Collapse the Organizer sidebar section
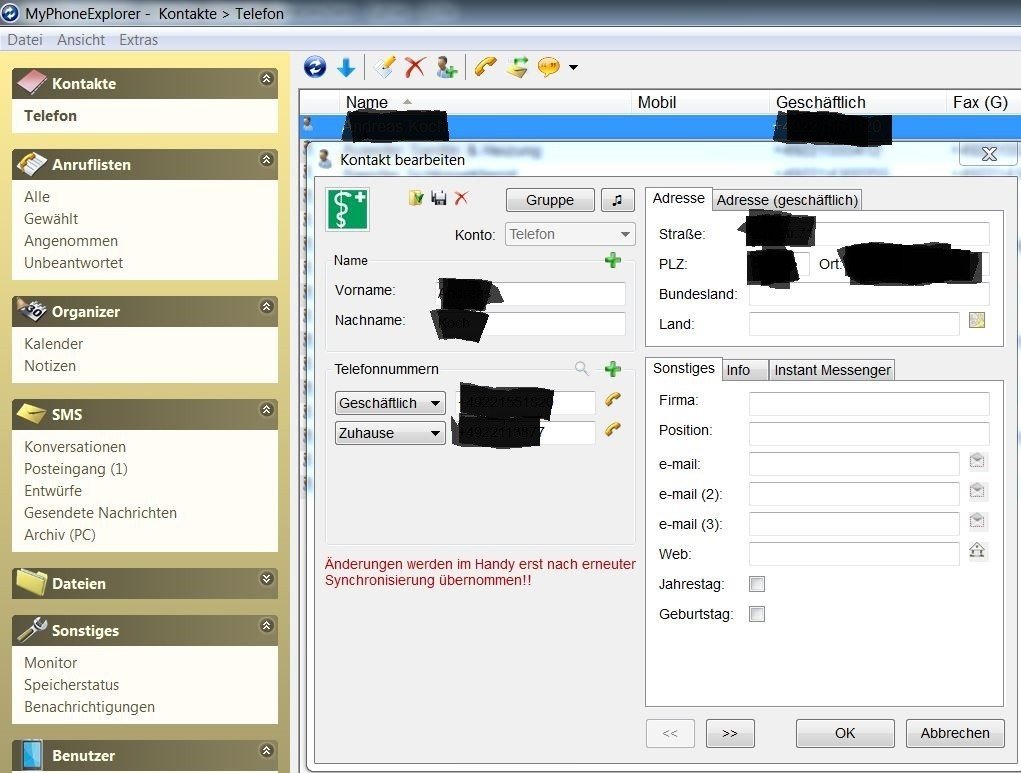Image resolution: width=1021 pixels, height=773 pixels. [266, 307]
